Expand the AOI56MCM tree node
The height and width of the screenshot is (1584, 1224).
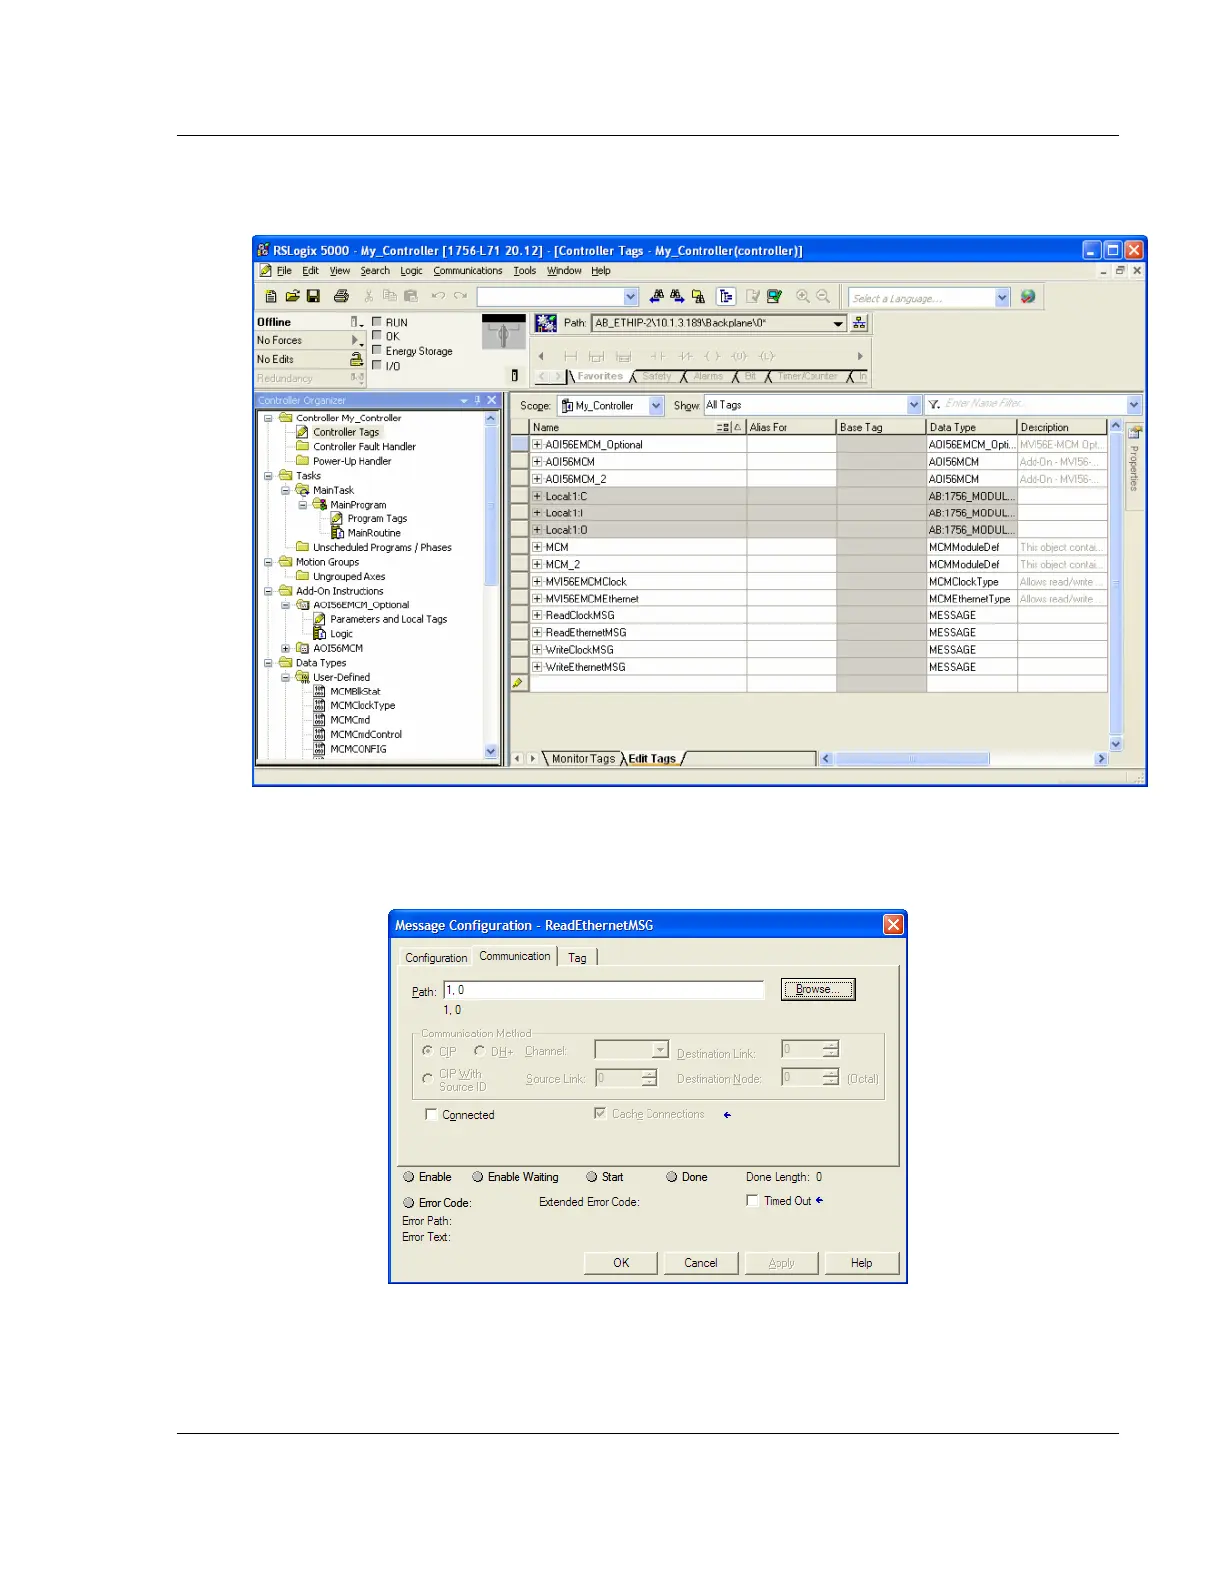pos(285,648)
